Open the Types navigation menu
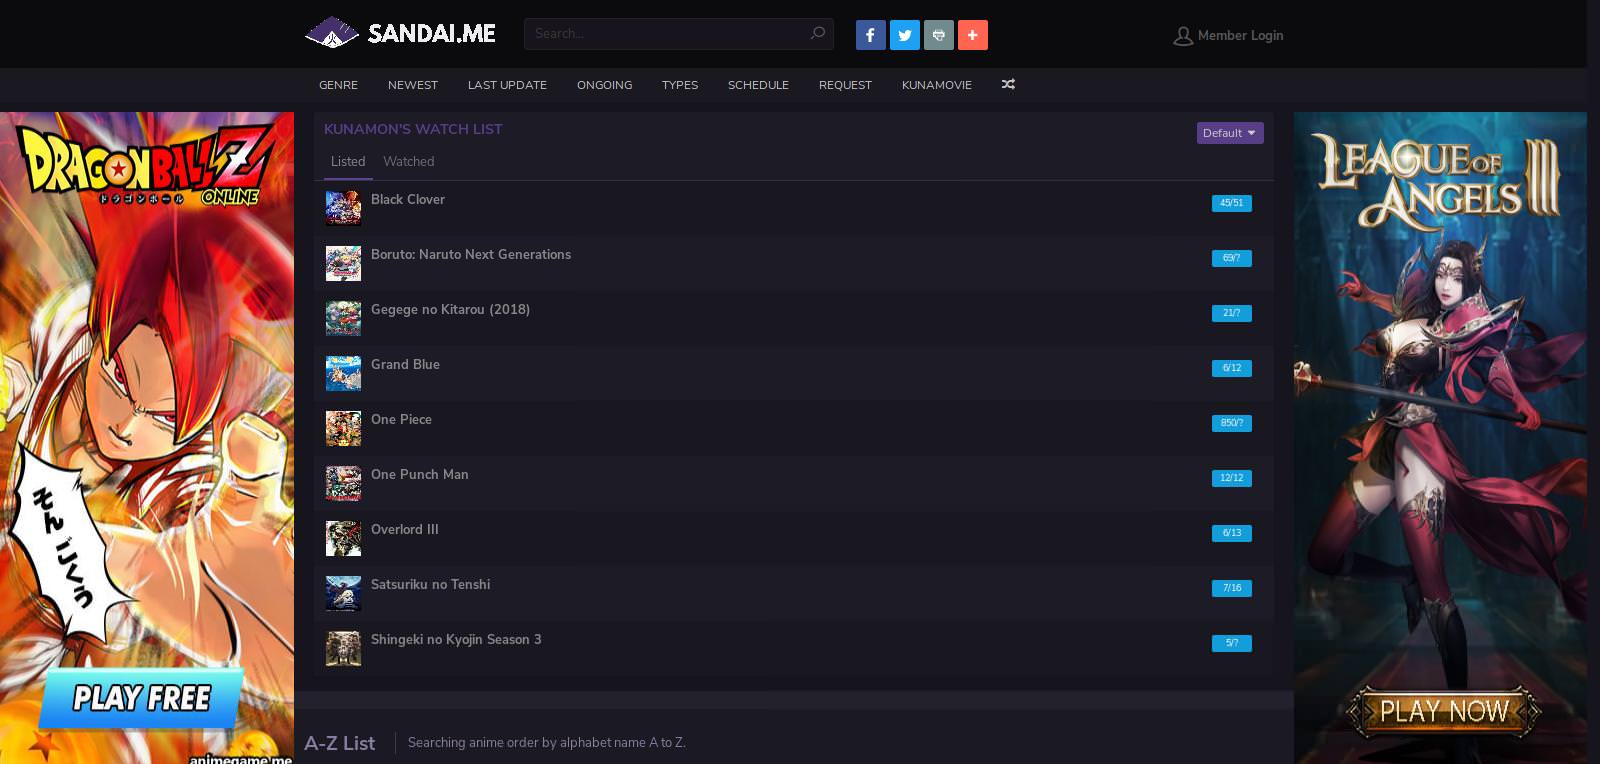Viewport: 1600px width, 764px height. click(x=679, y=85)
